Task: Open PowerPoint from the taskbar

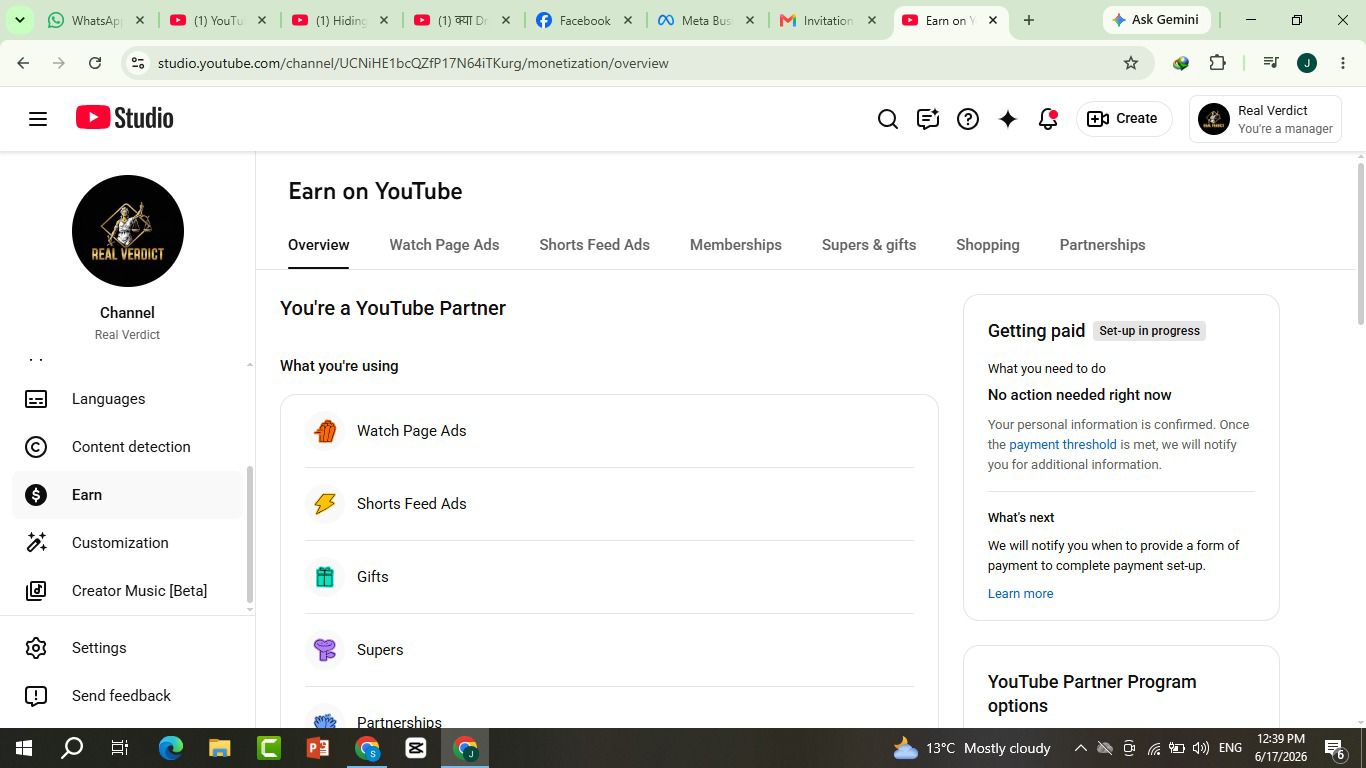Action: 318,748
